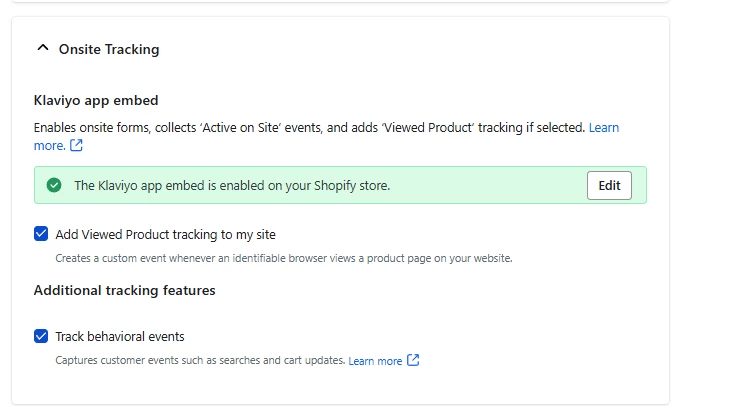Click the 'Track behavioral events' label text
This screenshot has height=406, width=738.
tap(120, 336)
